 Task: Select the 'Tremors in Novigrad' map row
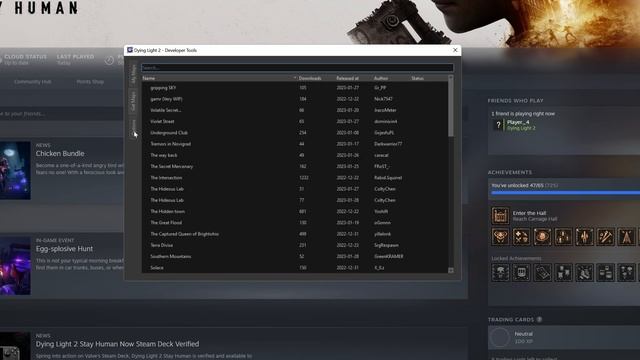coord(295,144)
